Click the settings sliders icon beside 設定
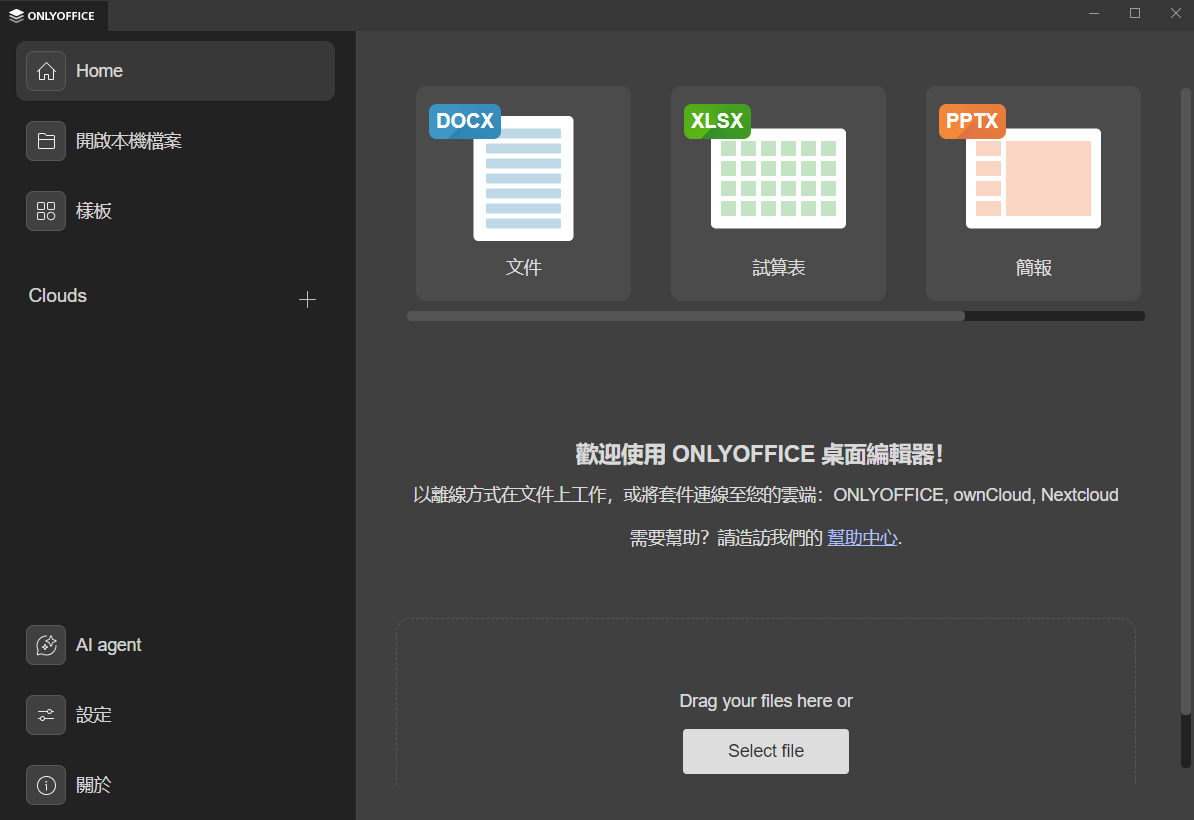The width and height of the screenshot is (1194, 820). click(x=46, y=715)
